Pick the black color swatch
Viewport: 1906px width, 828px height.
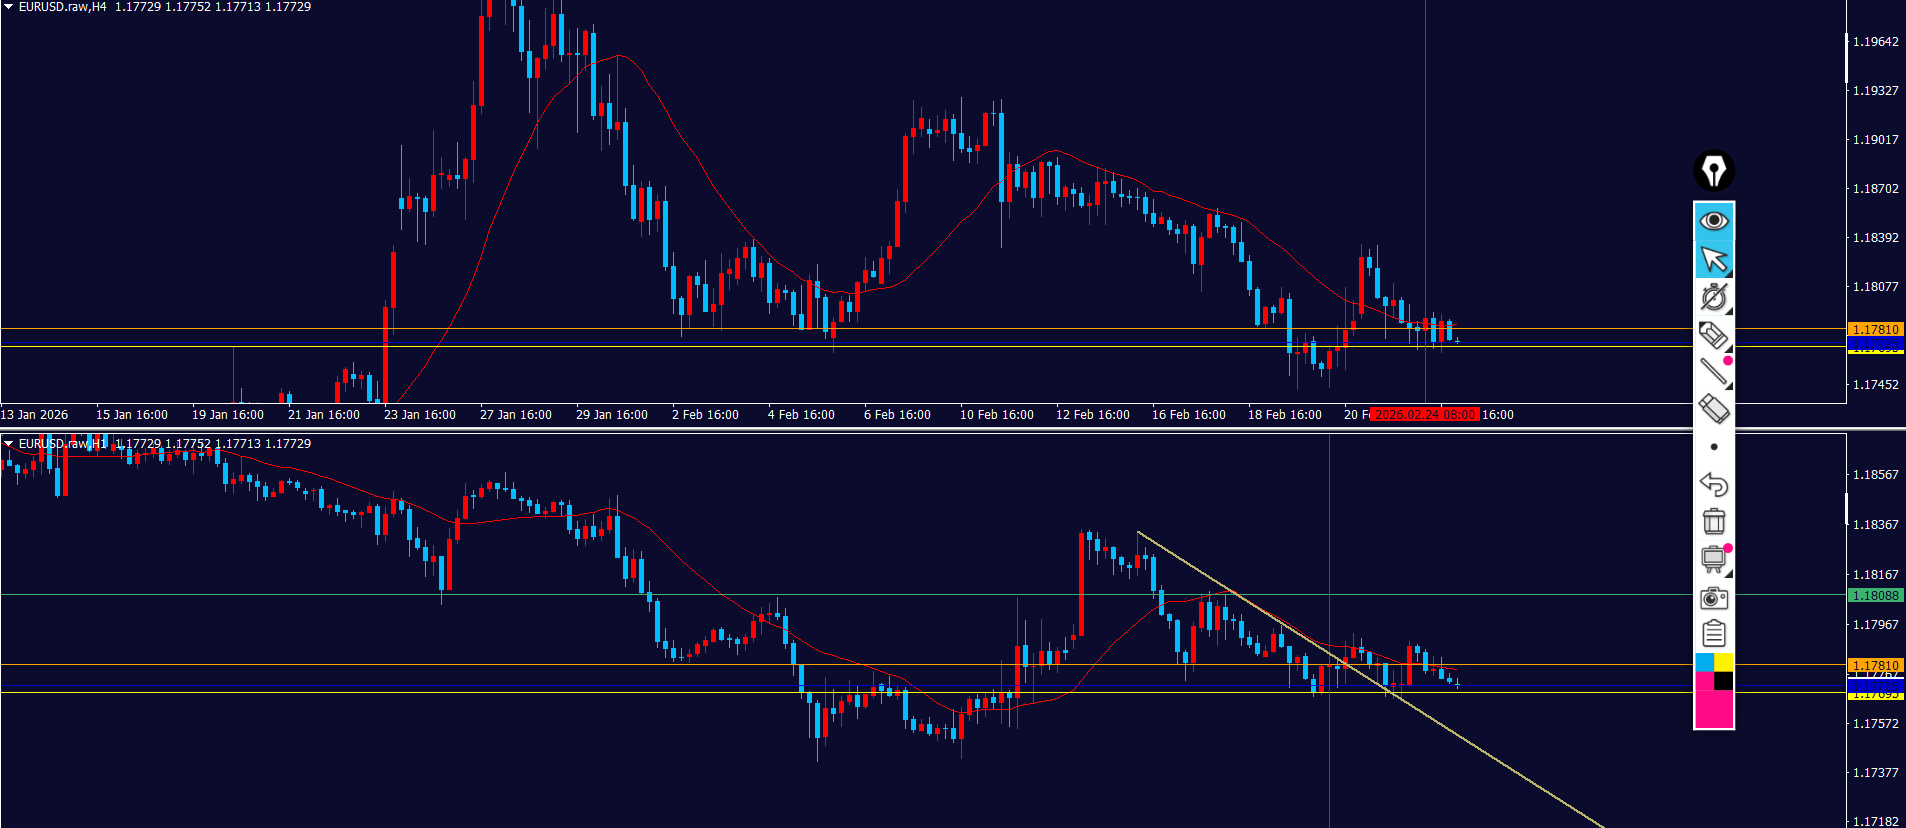(1724, 681)
